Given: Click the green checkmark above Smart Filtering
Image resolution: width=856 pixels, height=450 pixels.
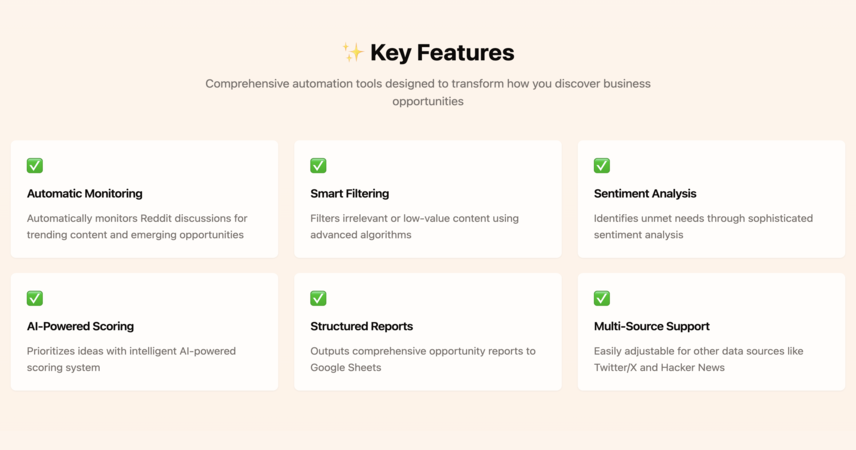Looking at the screenshot, I should [x=318, y=165].
